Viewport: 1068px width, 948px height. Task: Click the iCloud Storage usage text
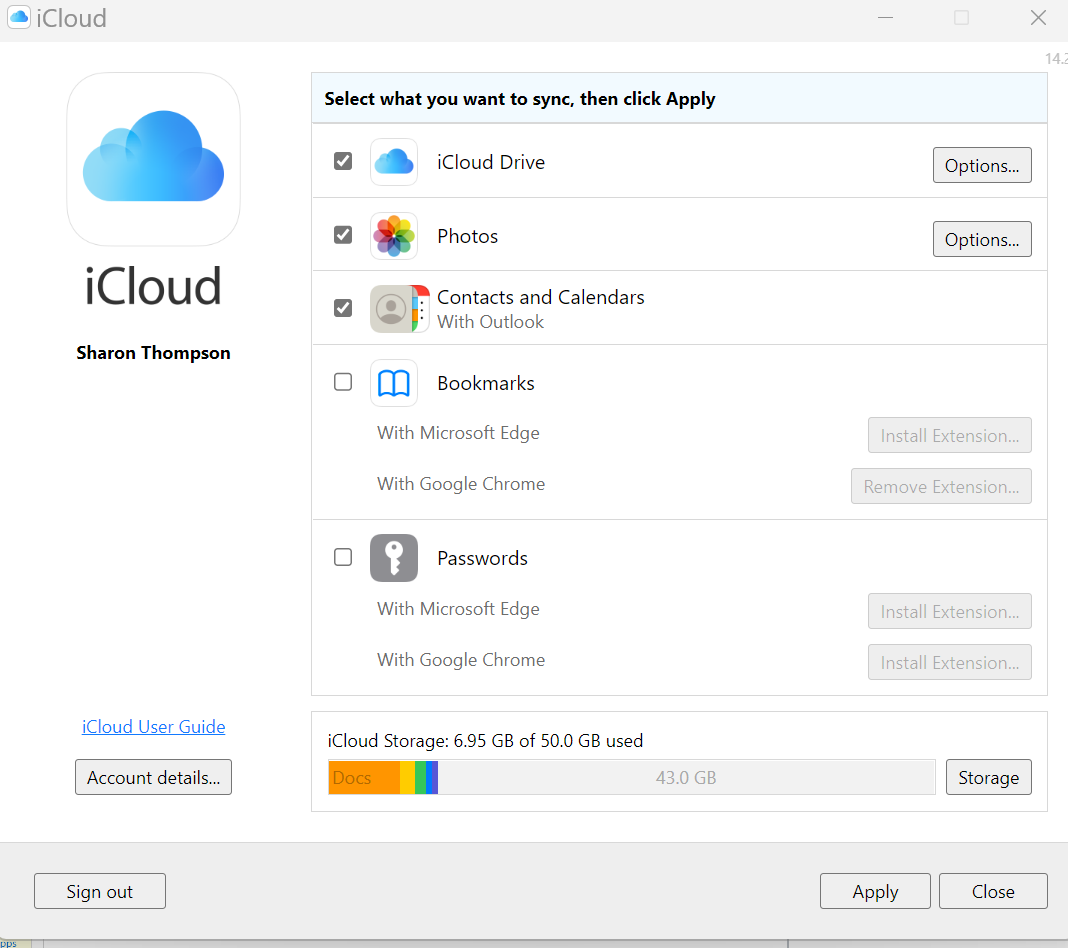point(485,740)
